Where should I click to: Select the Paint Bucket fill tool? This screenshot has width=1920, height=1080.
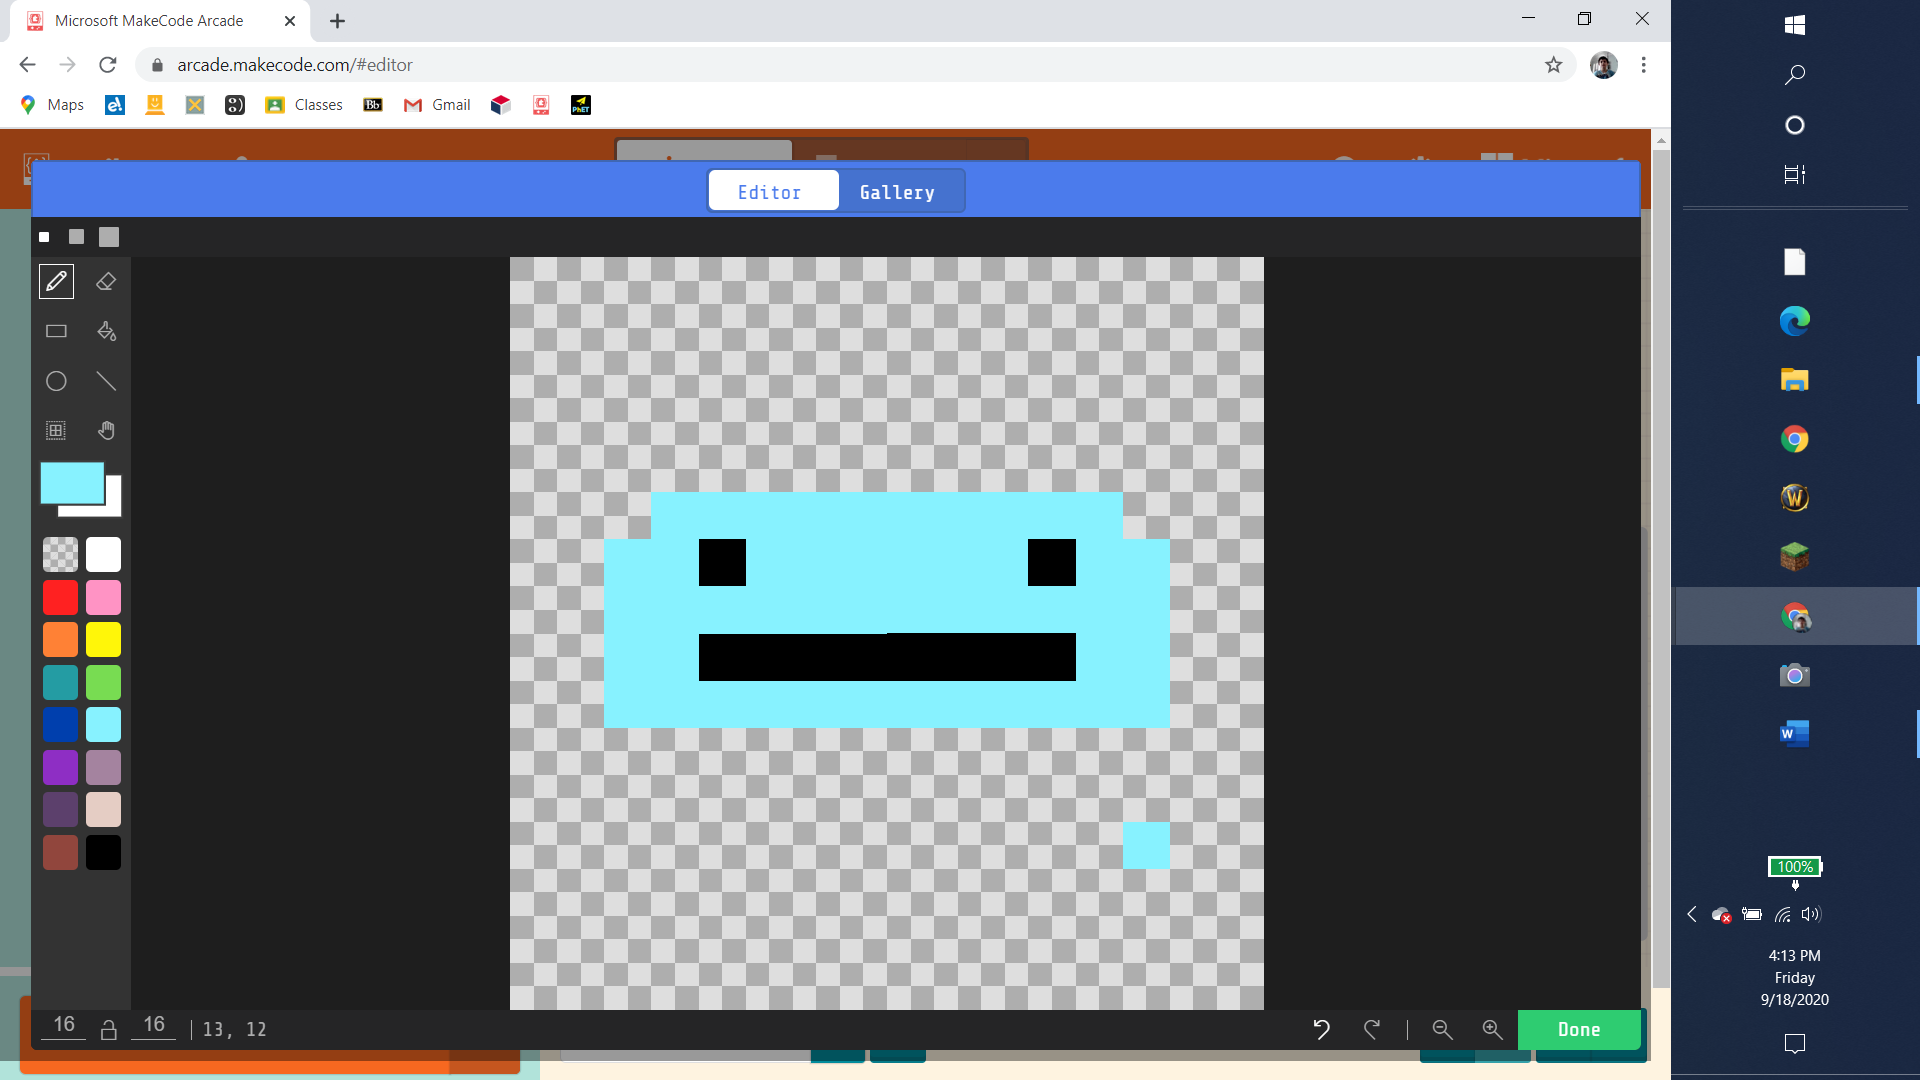coord(106,331)
